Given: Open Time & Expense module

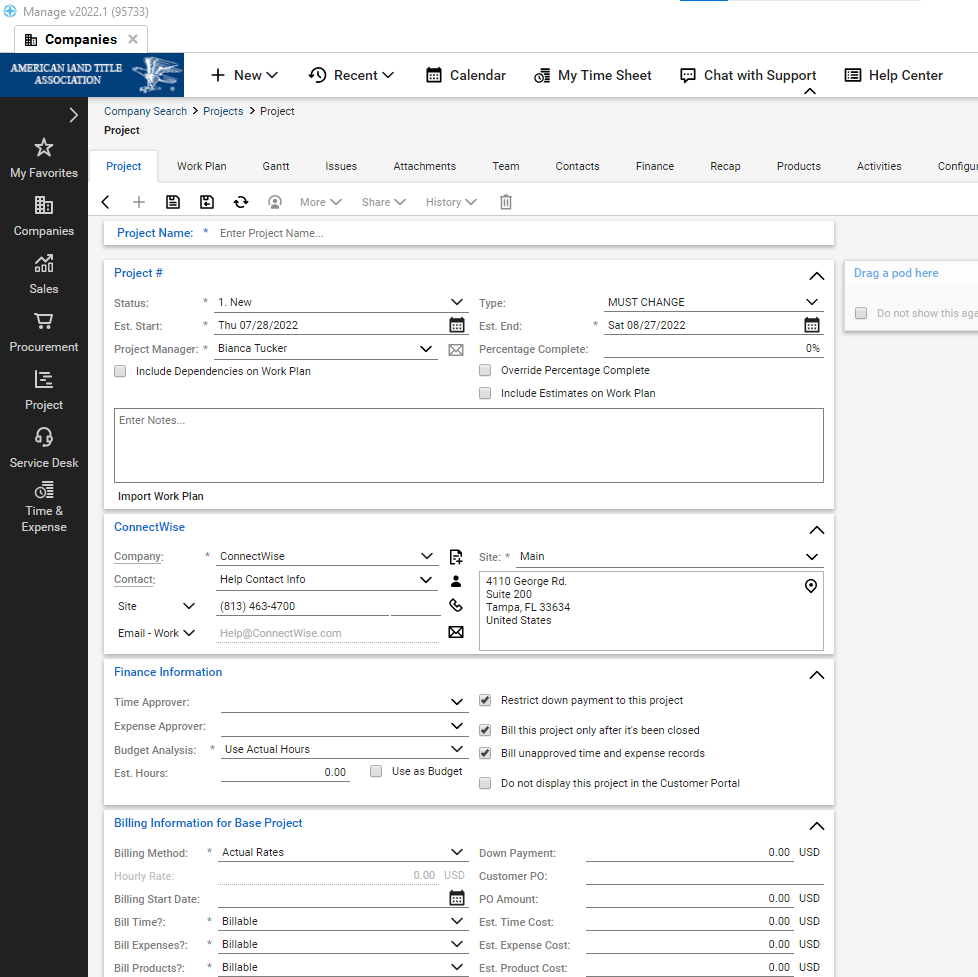Looking at the screenshot, I should pos(44,507).
